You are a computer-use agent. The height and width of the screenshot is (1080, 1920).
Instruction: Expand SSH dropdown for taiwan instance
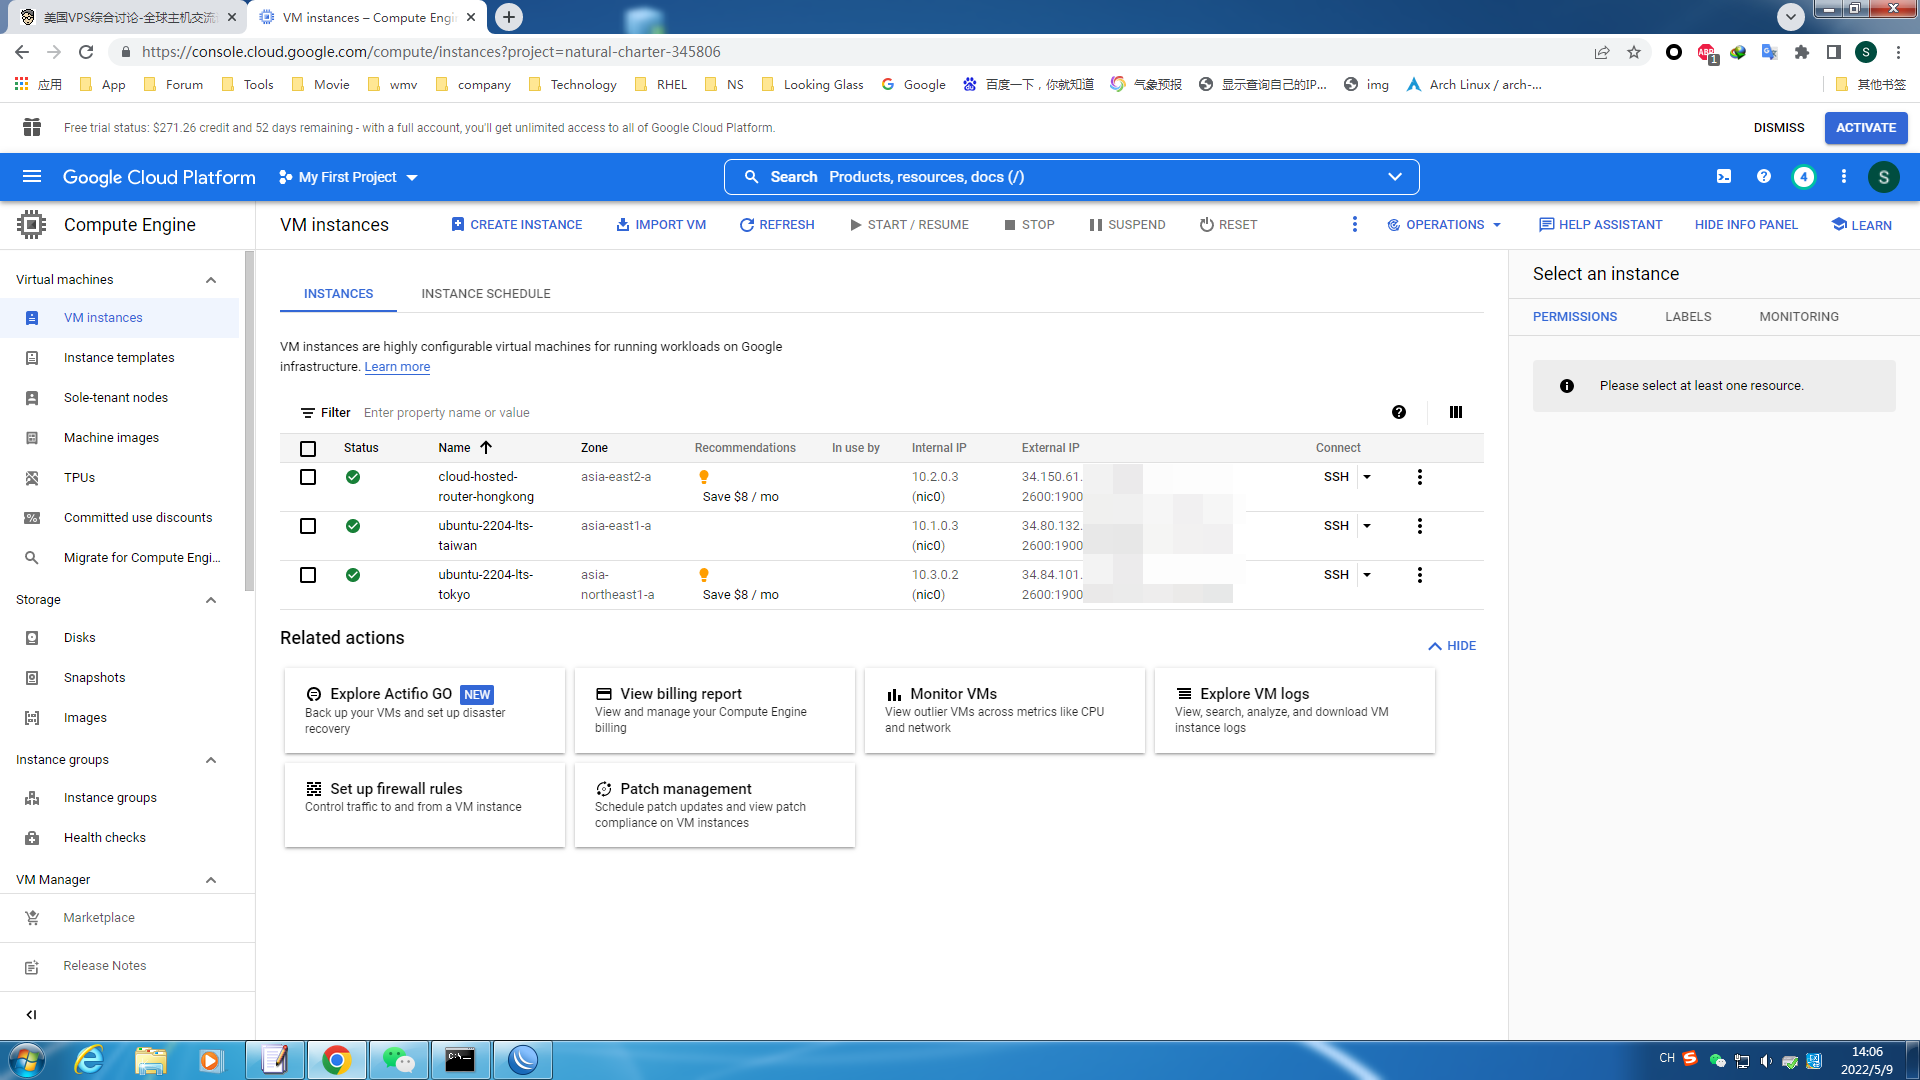1367,526
